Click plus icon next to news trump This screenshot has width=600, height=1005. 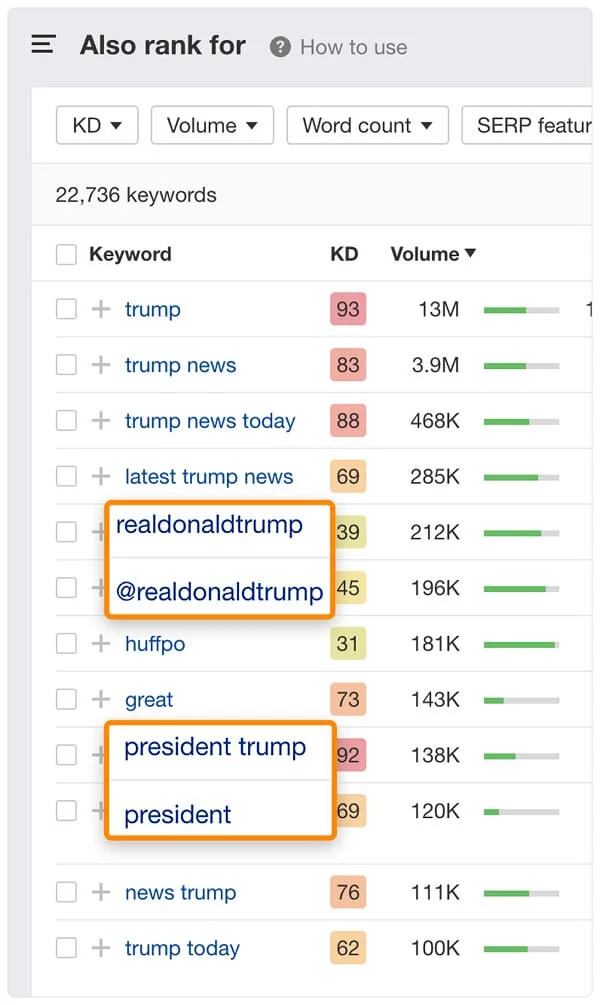click(x=101, y=892)
